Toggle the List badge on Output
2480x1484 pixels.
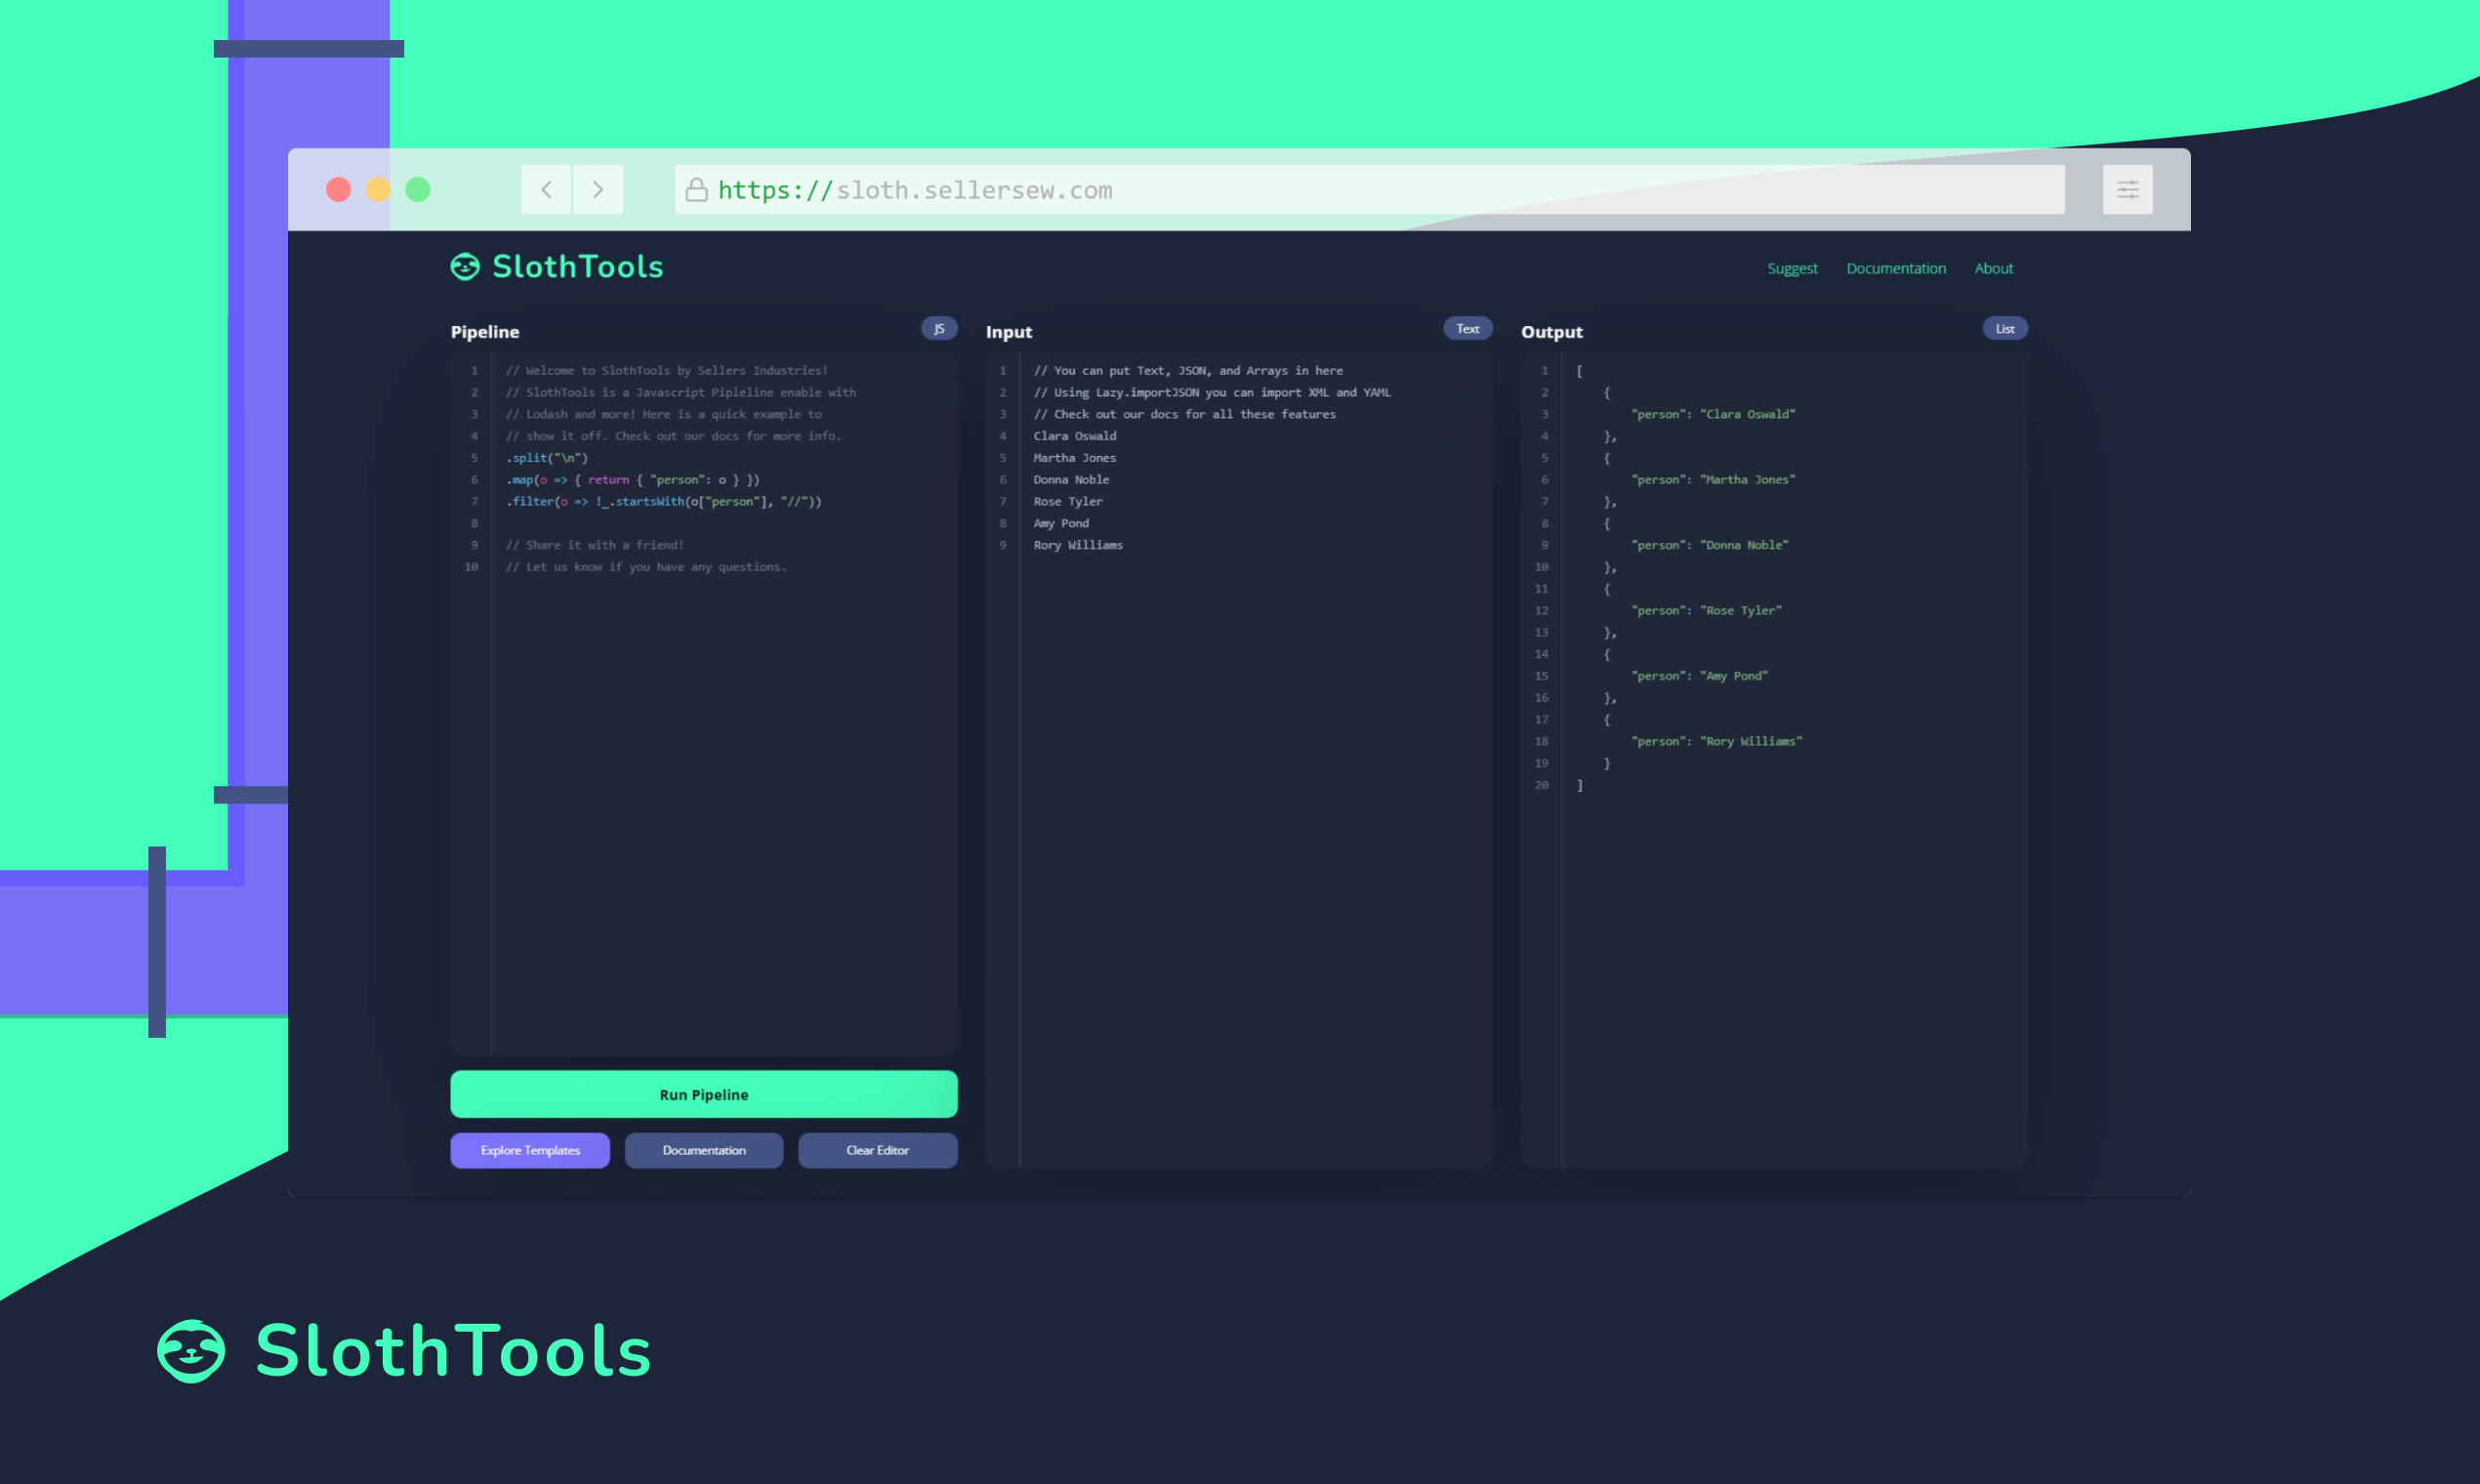(2005, 329)
